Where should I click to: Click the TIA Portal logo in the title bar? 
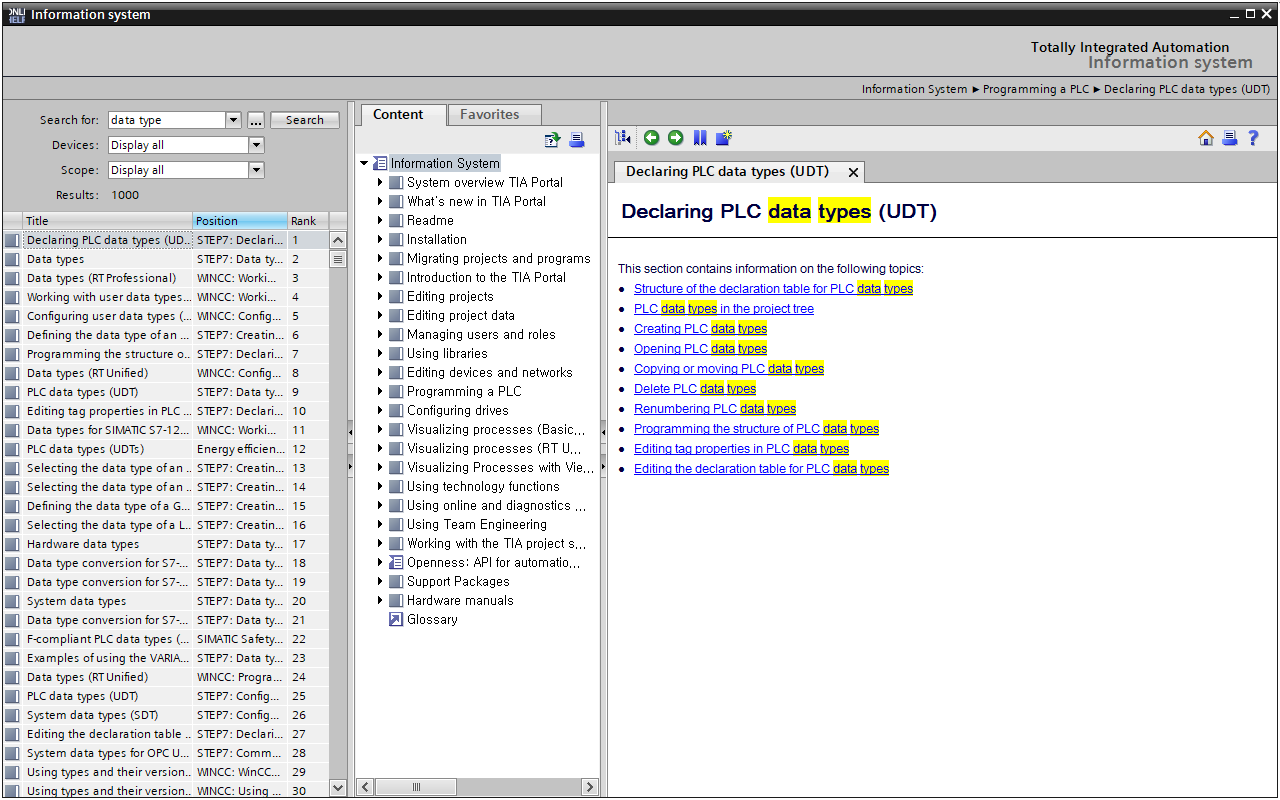[x=16, y=14]
